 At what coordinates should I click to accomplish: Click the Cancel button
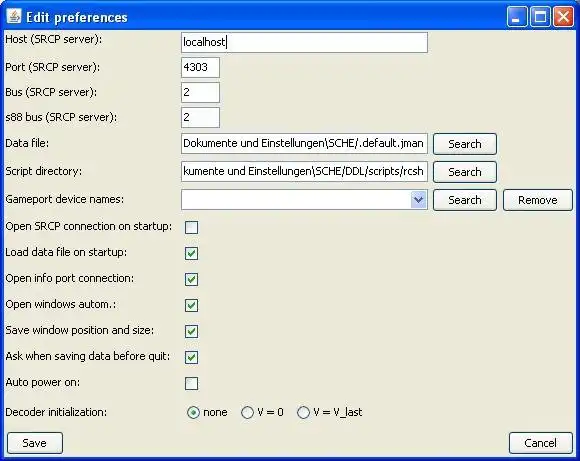540,443
